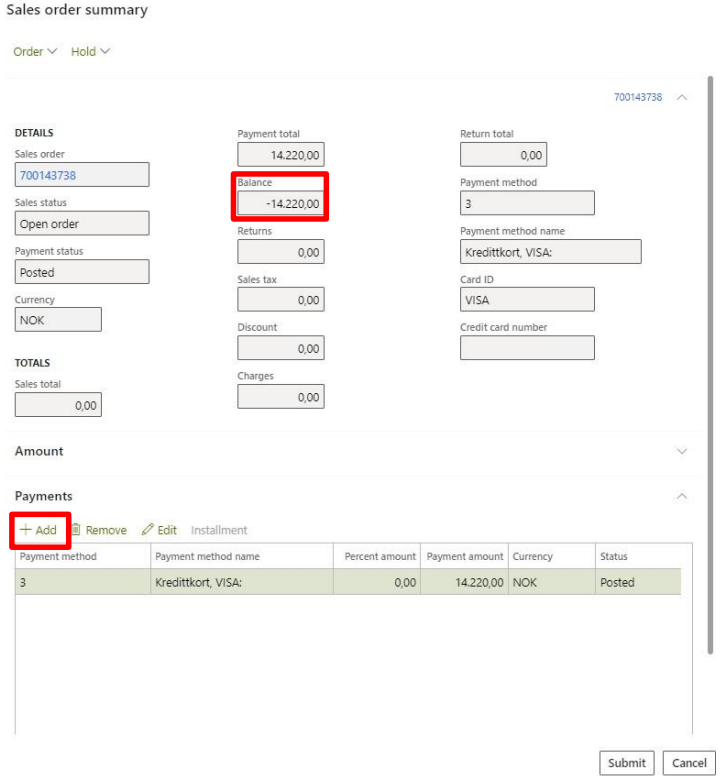Open sales order 700143738 link in Details
This screenshot has width=728, height=776.
[x=48, y=175]
